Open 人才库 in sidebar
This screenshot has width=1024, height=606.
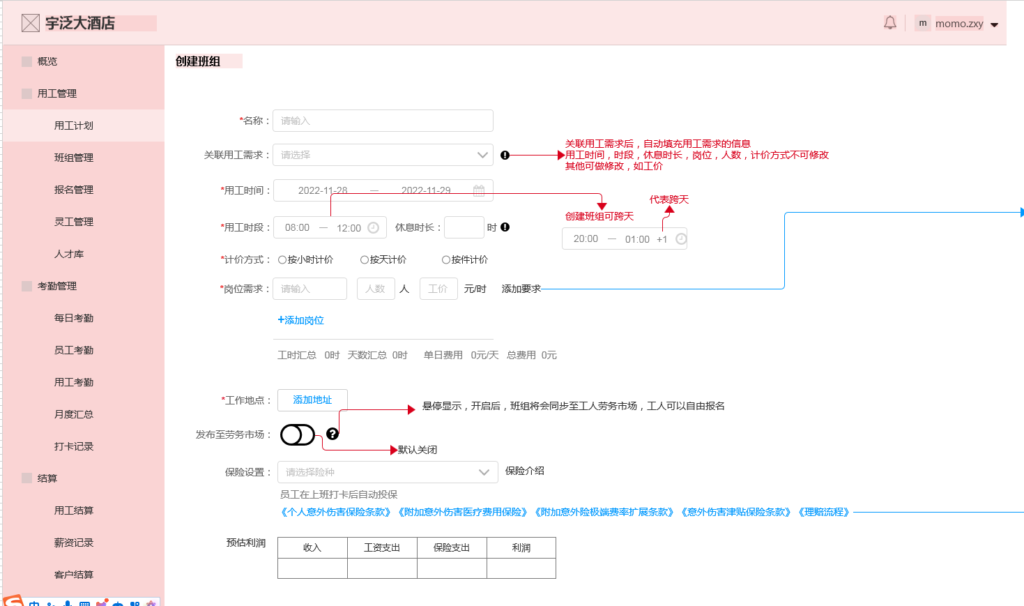click(69, 253)
